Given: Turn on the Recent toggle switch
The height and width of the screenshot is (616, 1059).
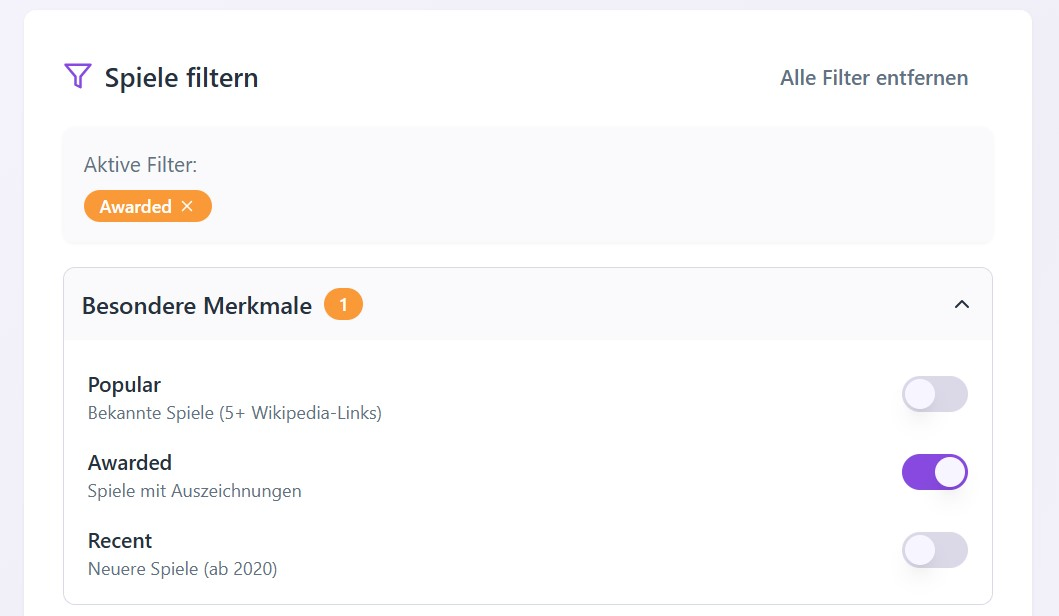Looking at the screenshot, I should (934, 550).
